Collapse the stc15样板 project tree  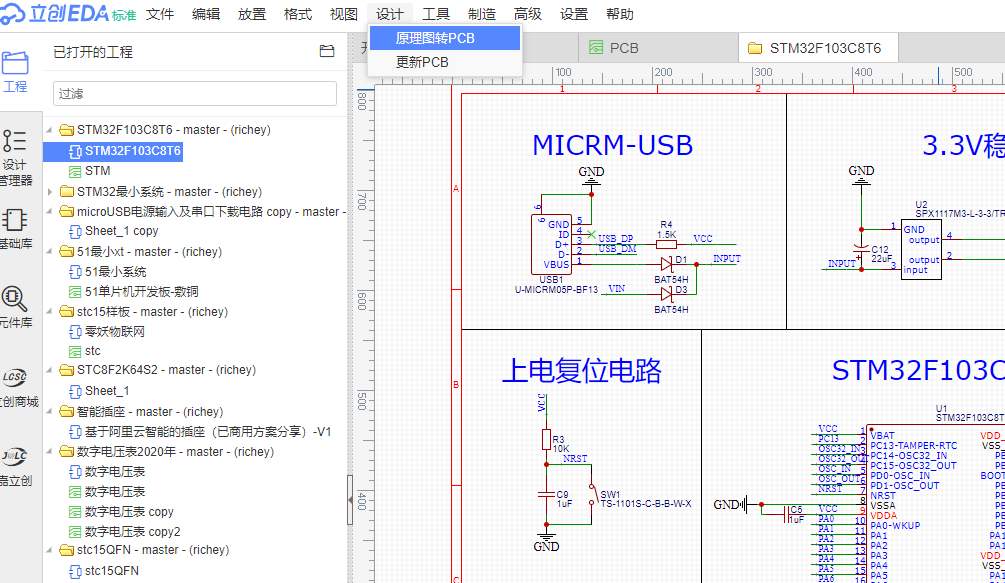pos(50,312)
